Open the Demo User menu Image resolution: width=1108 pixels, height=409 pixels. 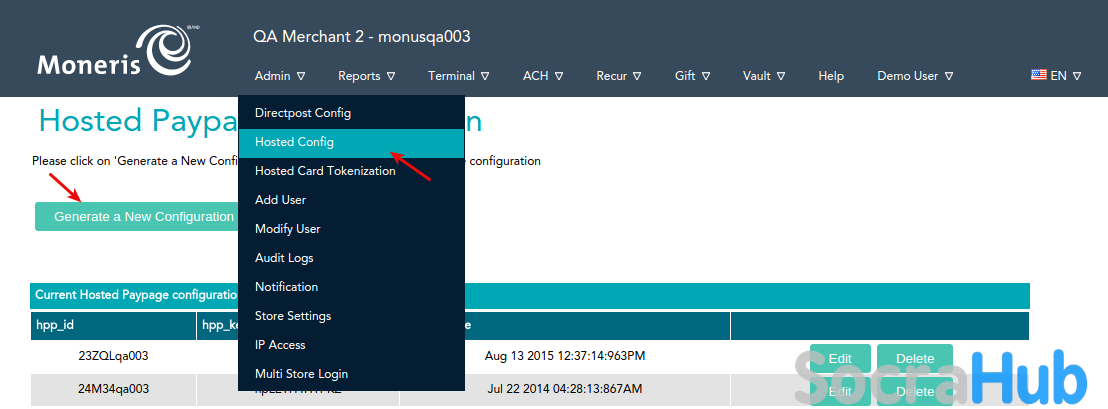[915, 76]
